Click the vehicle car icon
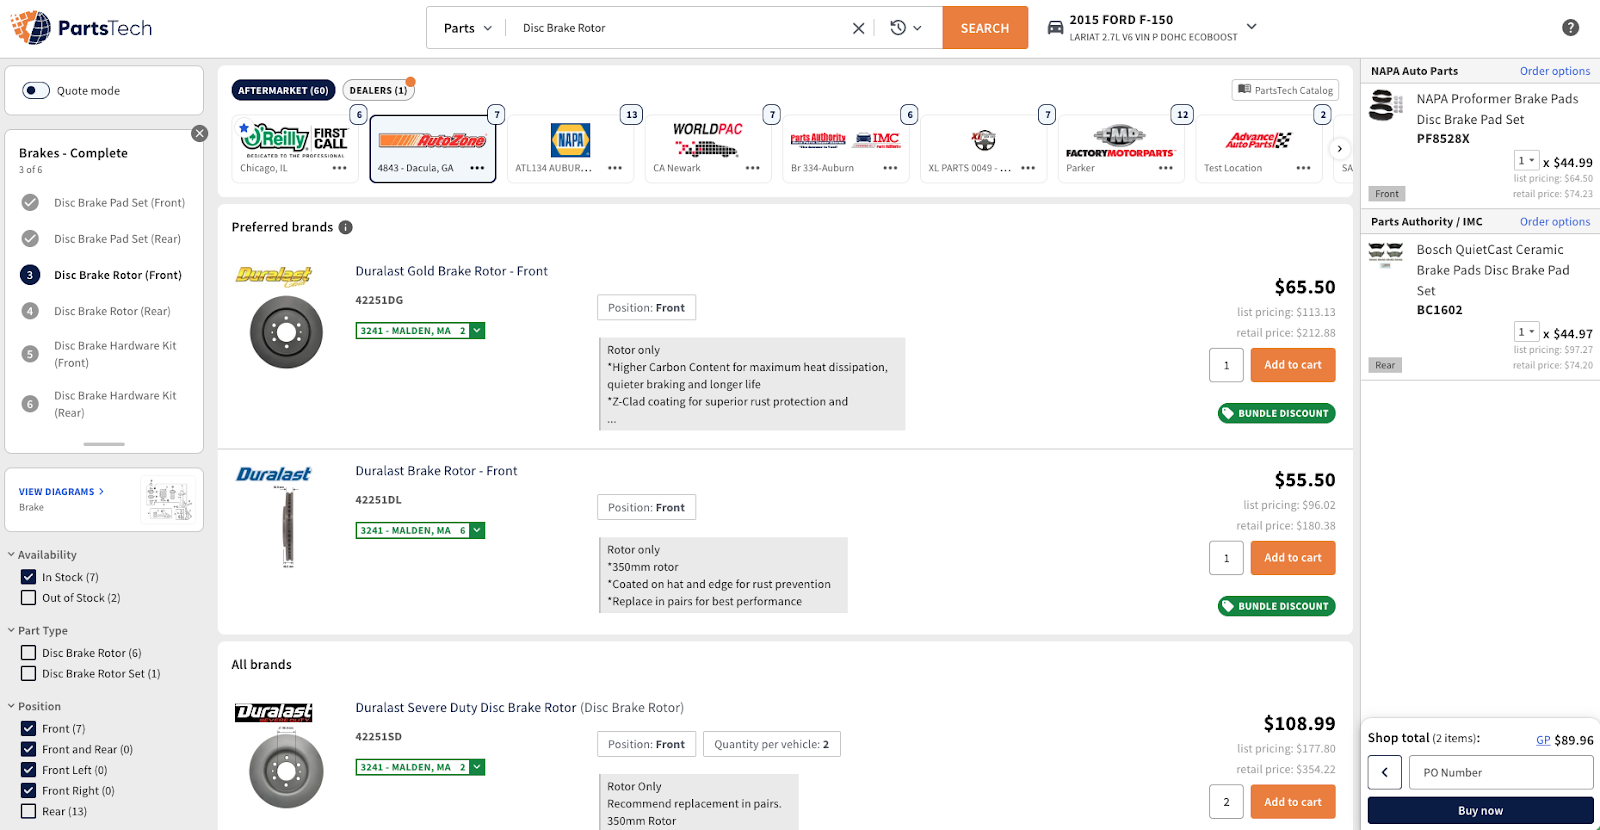Screen dimensions: 1600x830 [1055, 28]
